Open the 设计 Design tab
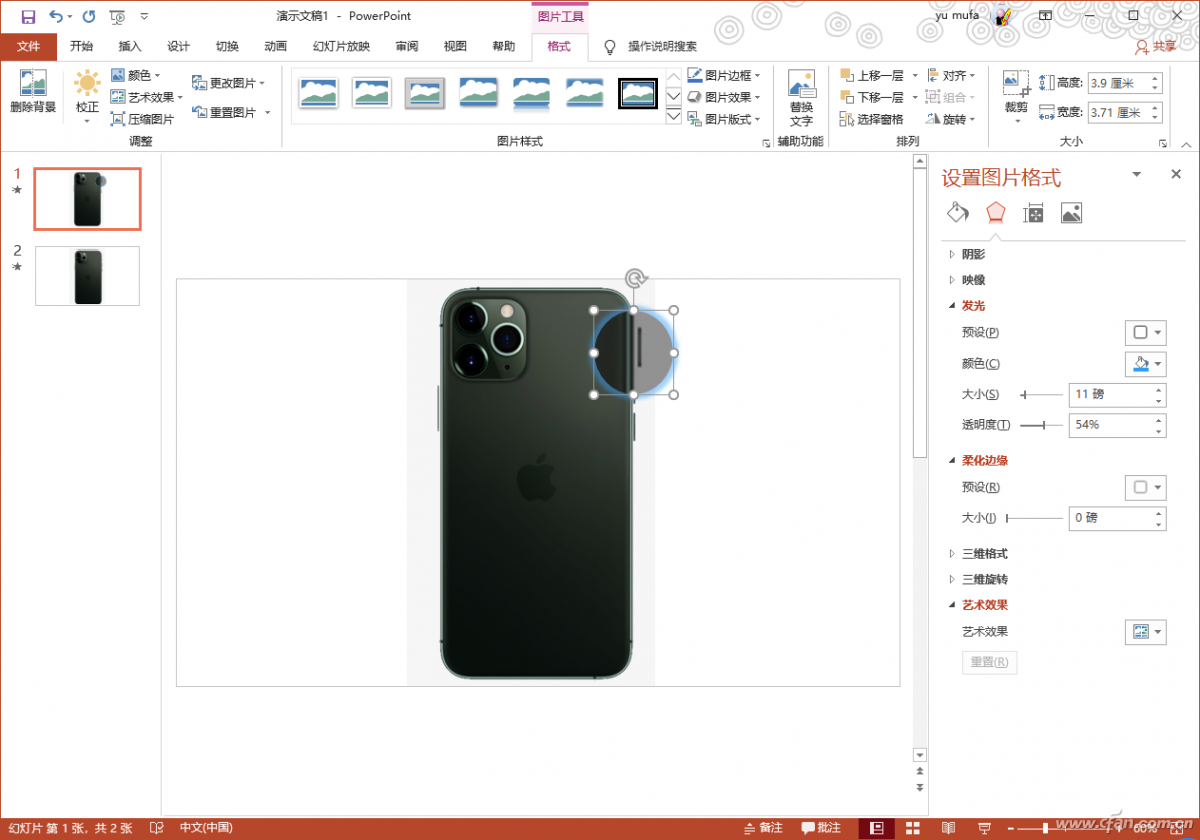This screenshot has width=1200, height=840. [x=178, y=46]
